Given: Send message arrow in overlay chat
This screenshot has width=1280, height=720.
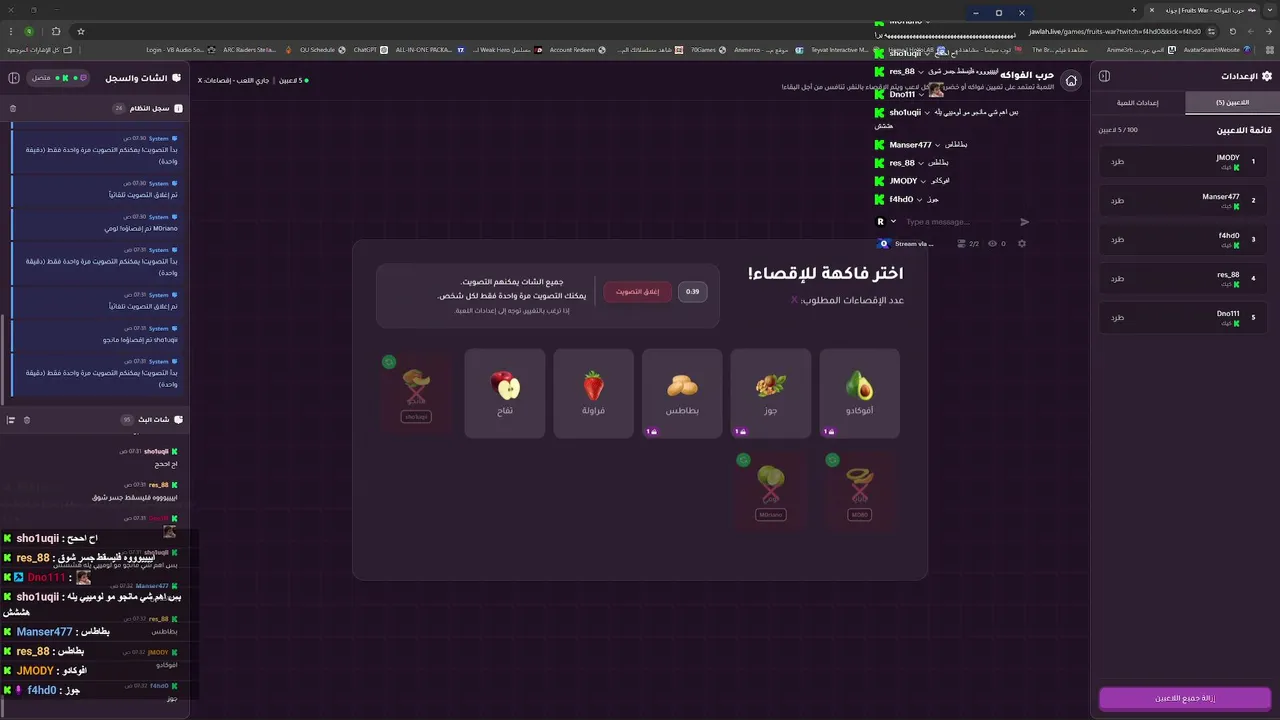Looking at the screenshot, I should [x=1024, y=222].
